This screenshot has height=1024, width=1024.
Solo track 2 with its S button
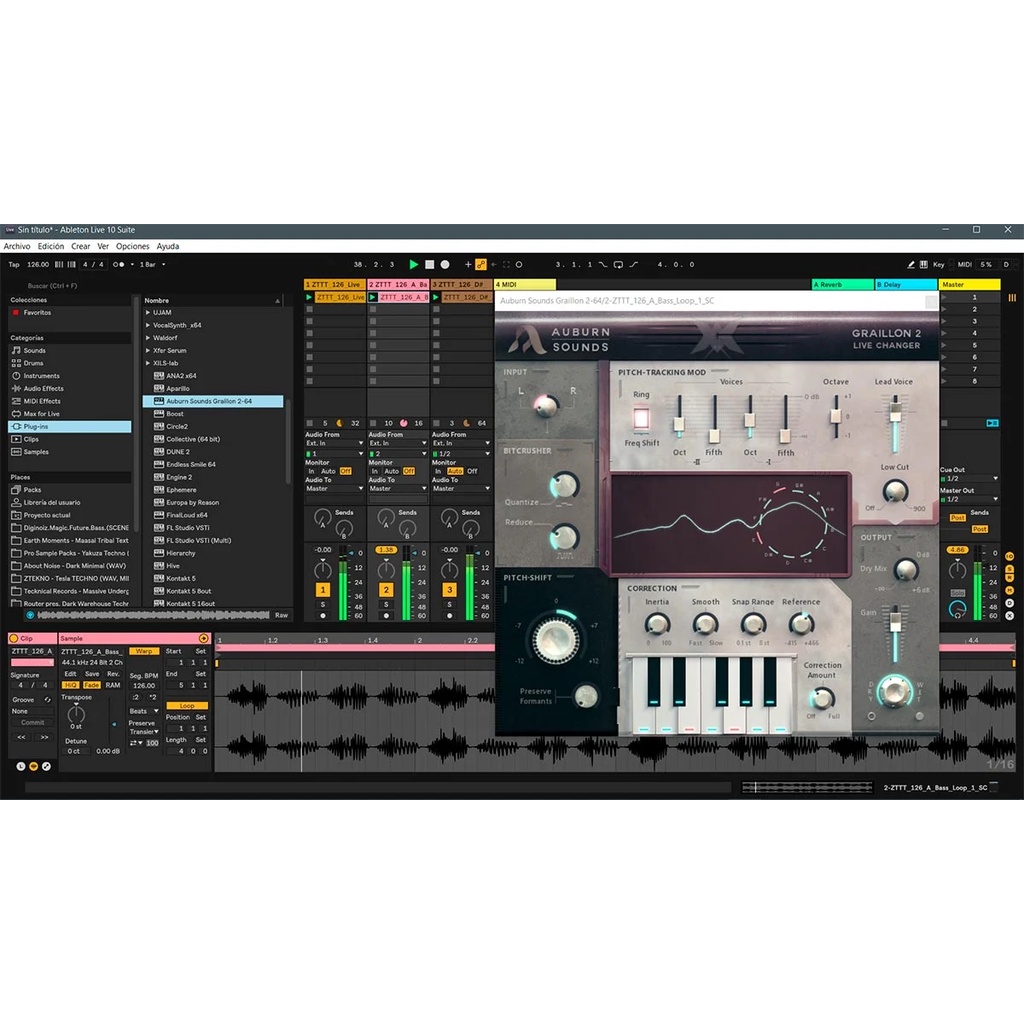click(x=386, y=604)
